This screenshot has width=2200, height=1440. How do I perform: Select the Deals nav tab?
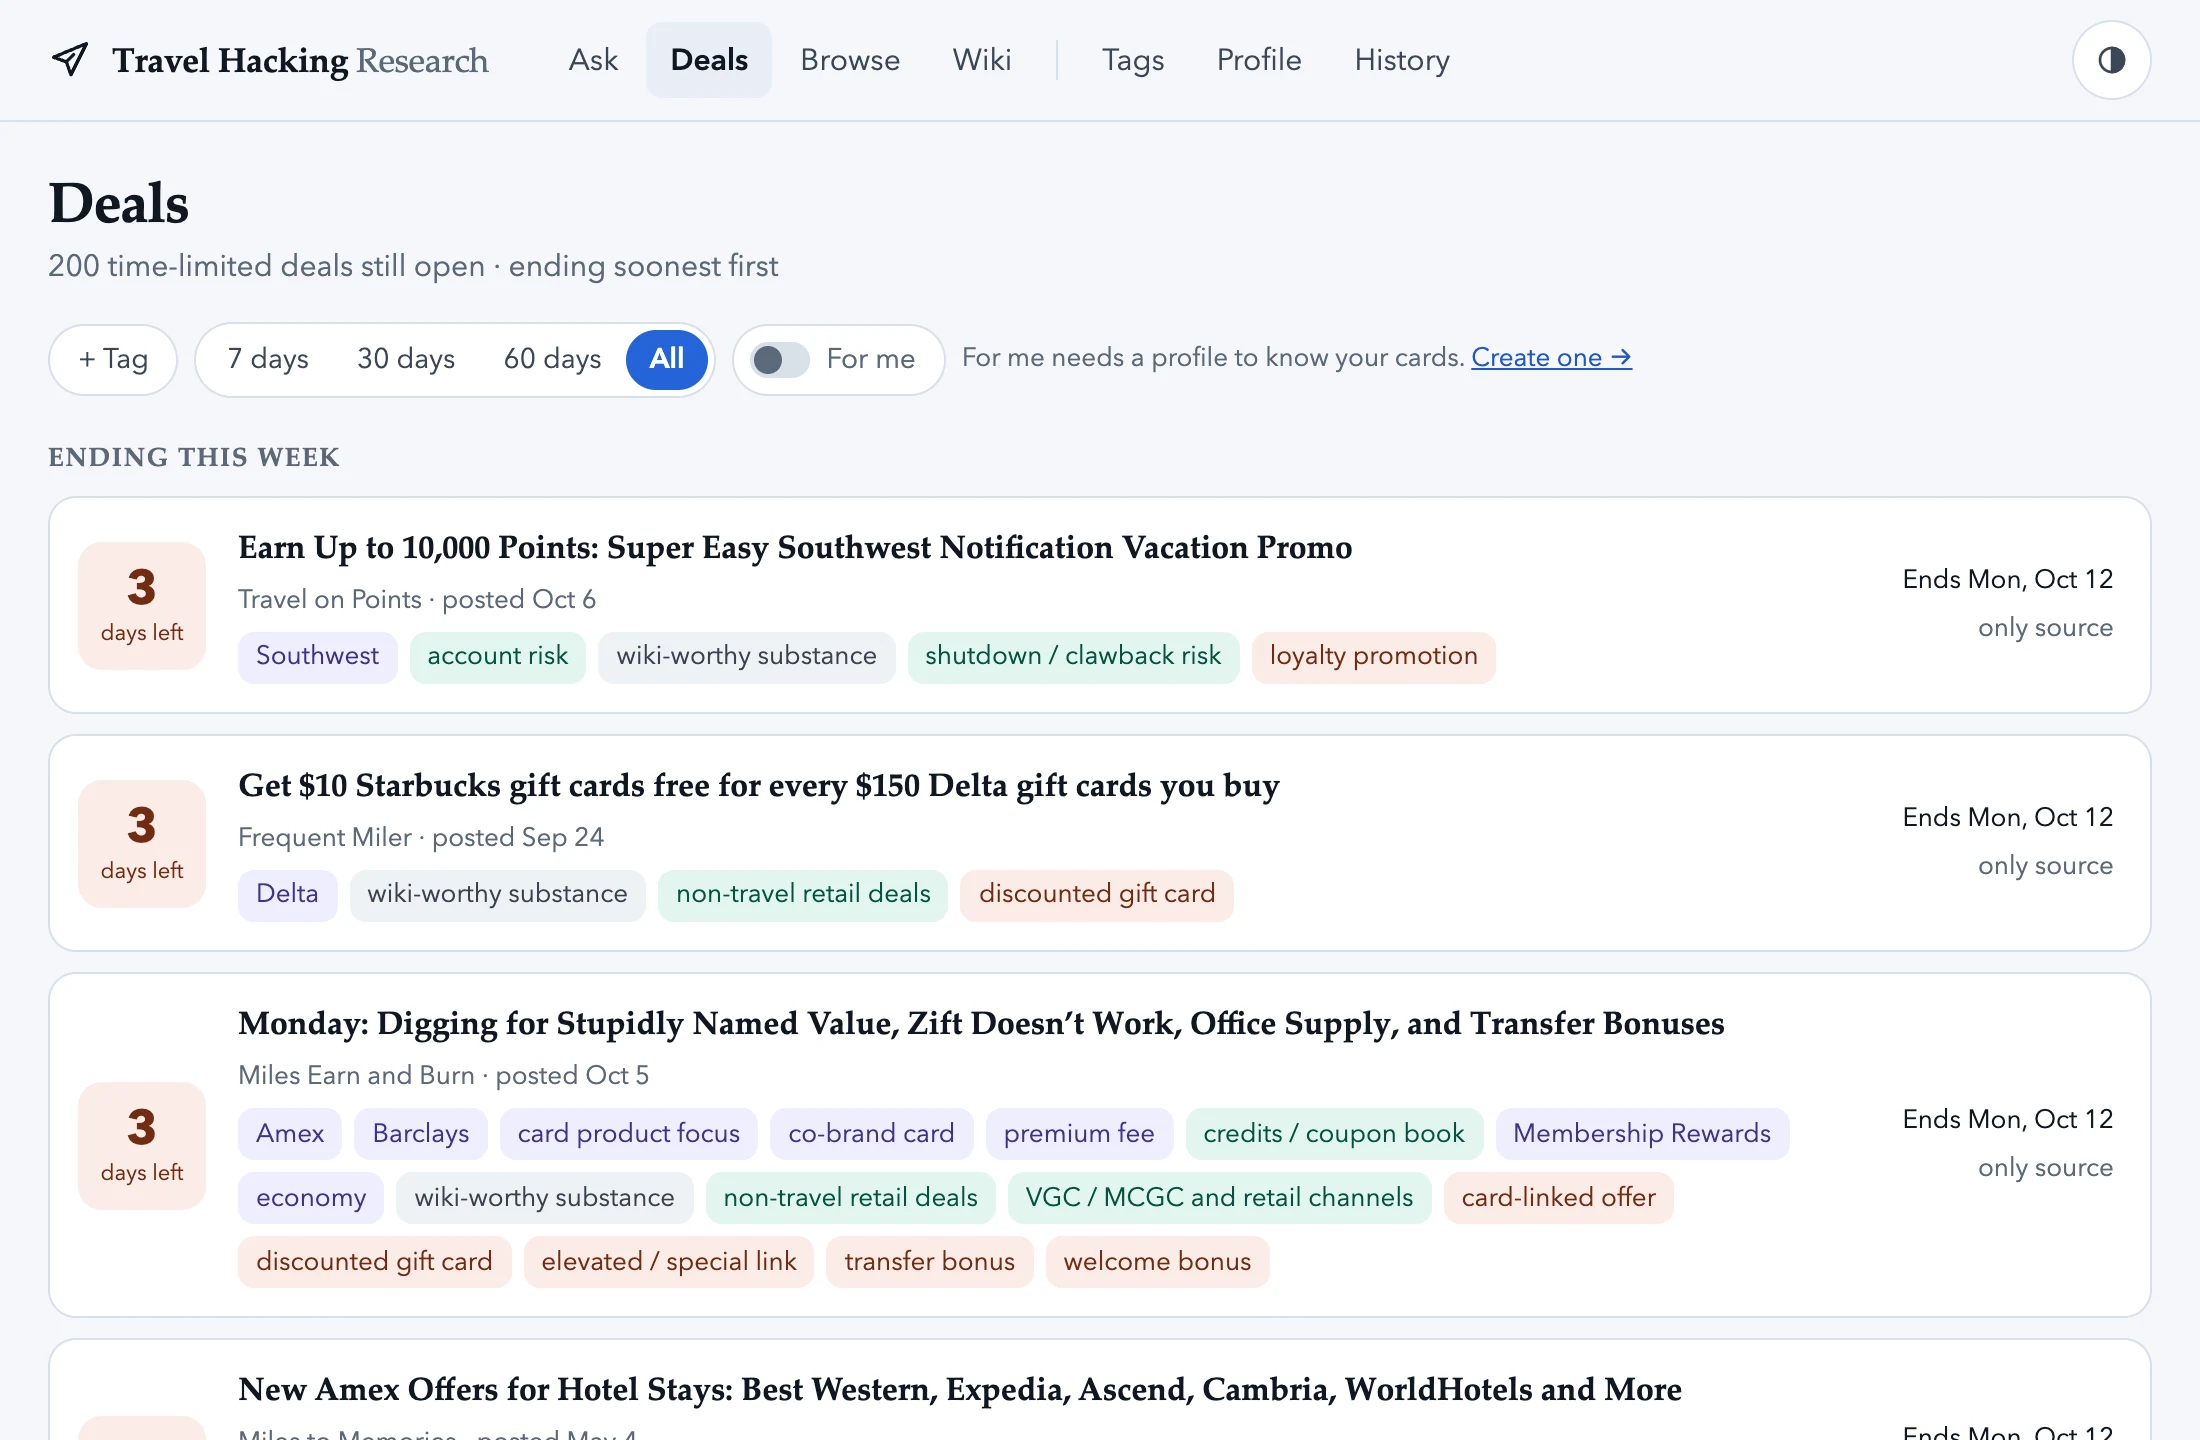pyautogui.click(x=709, y=60)
